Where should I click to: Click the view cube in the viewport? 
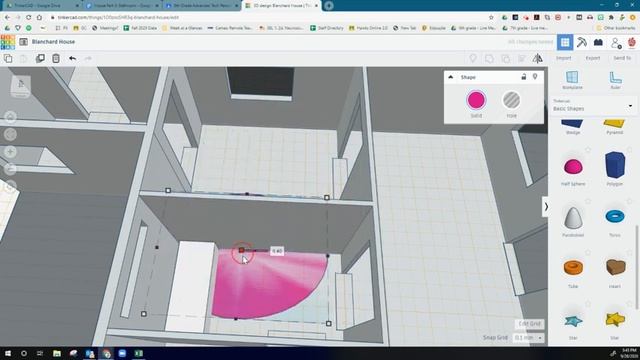pyautogui.click(x=21, y=86)
